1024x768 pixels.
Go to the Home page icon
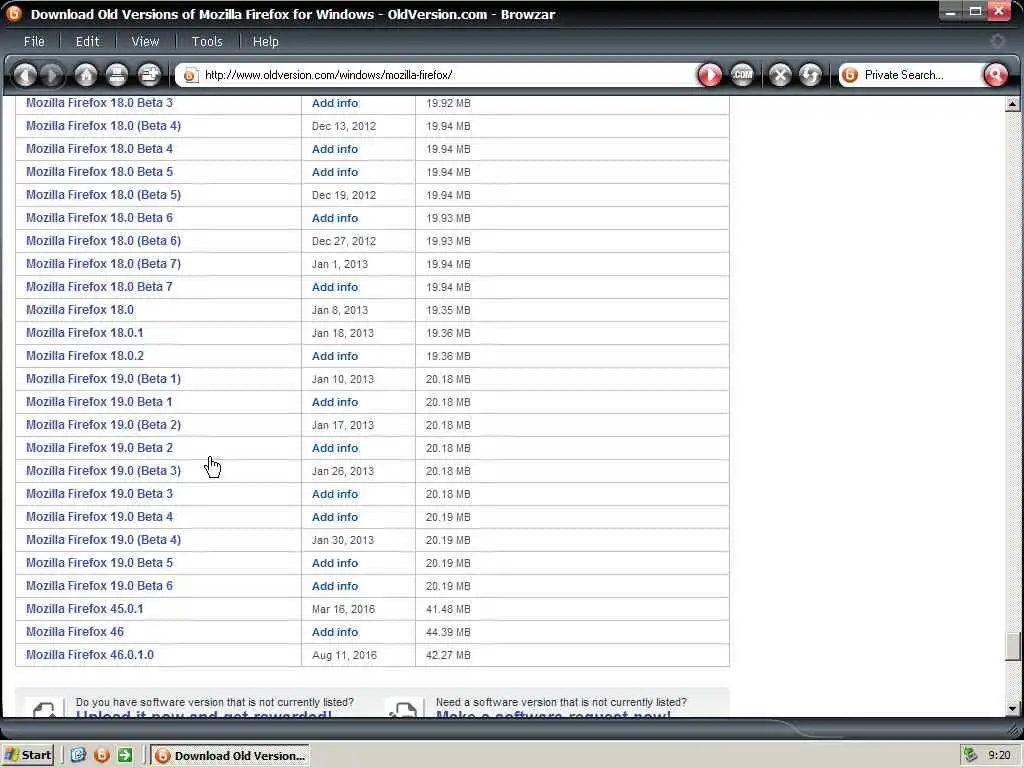tap(86, 75)
